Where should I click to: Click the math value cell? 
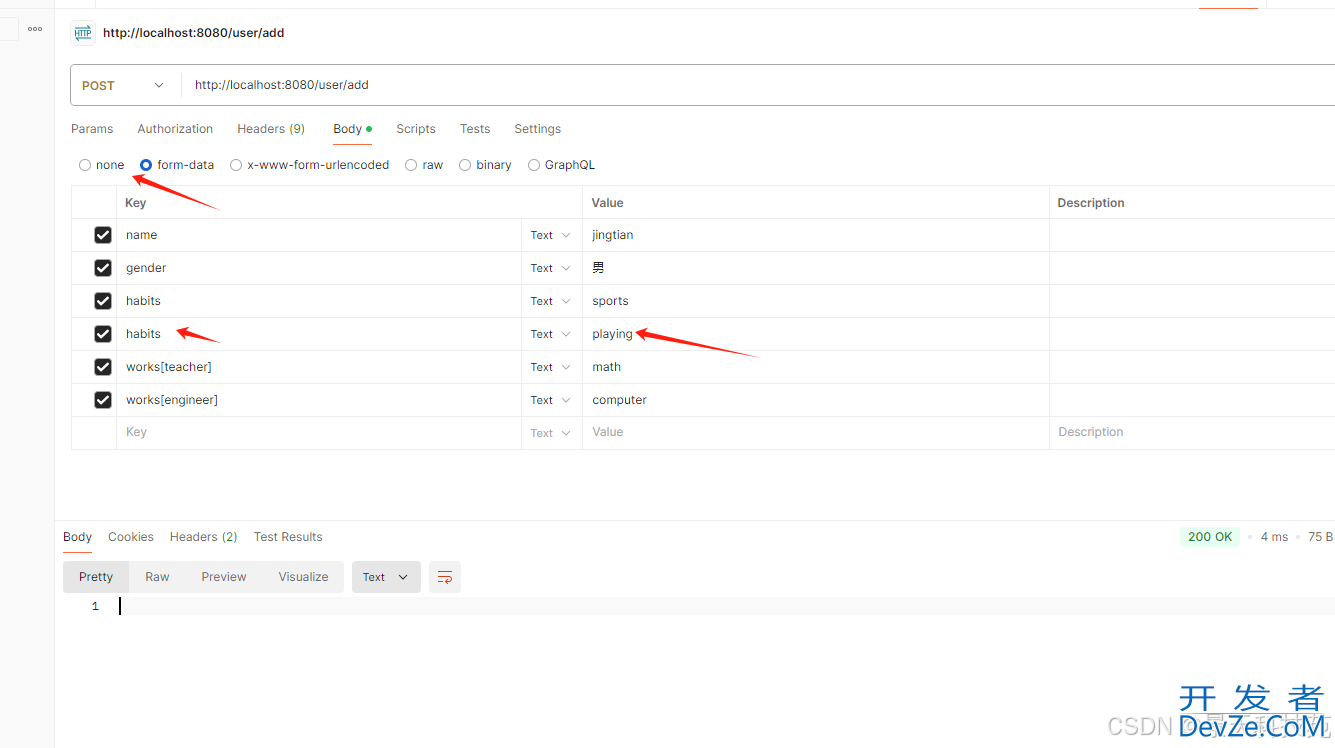(x=816, y=367)
